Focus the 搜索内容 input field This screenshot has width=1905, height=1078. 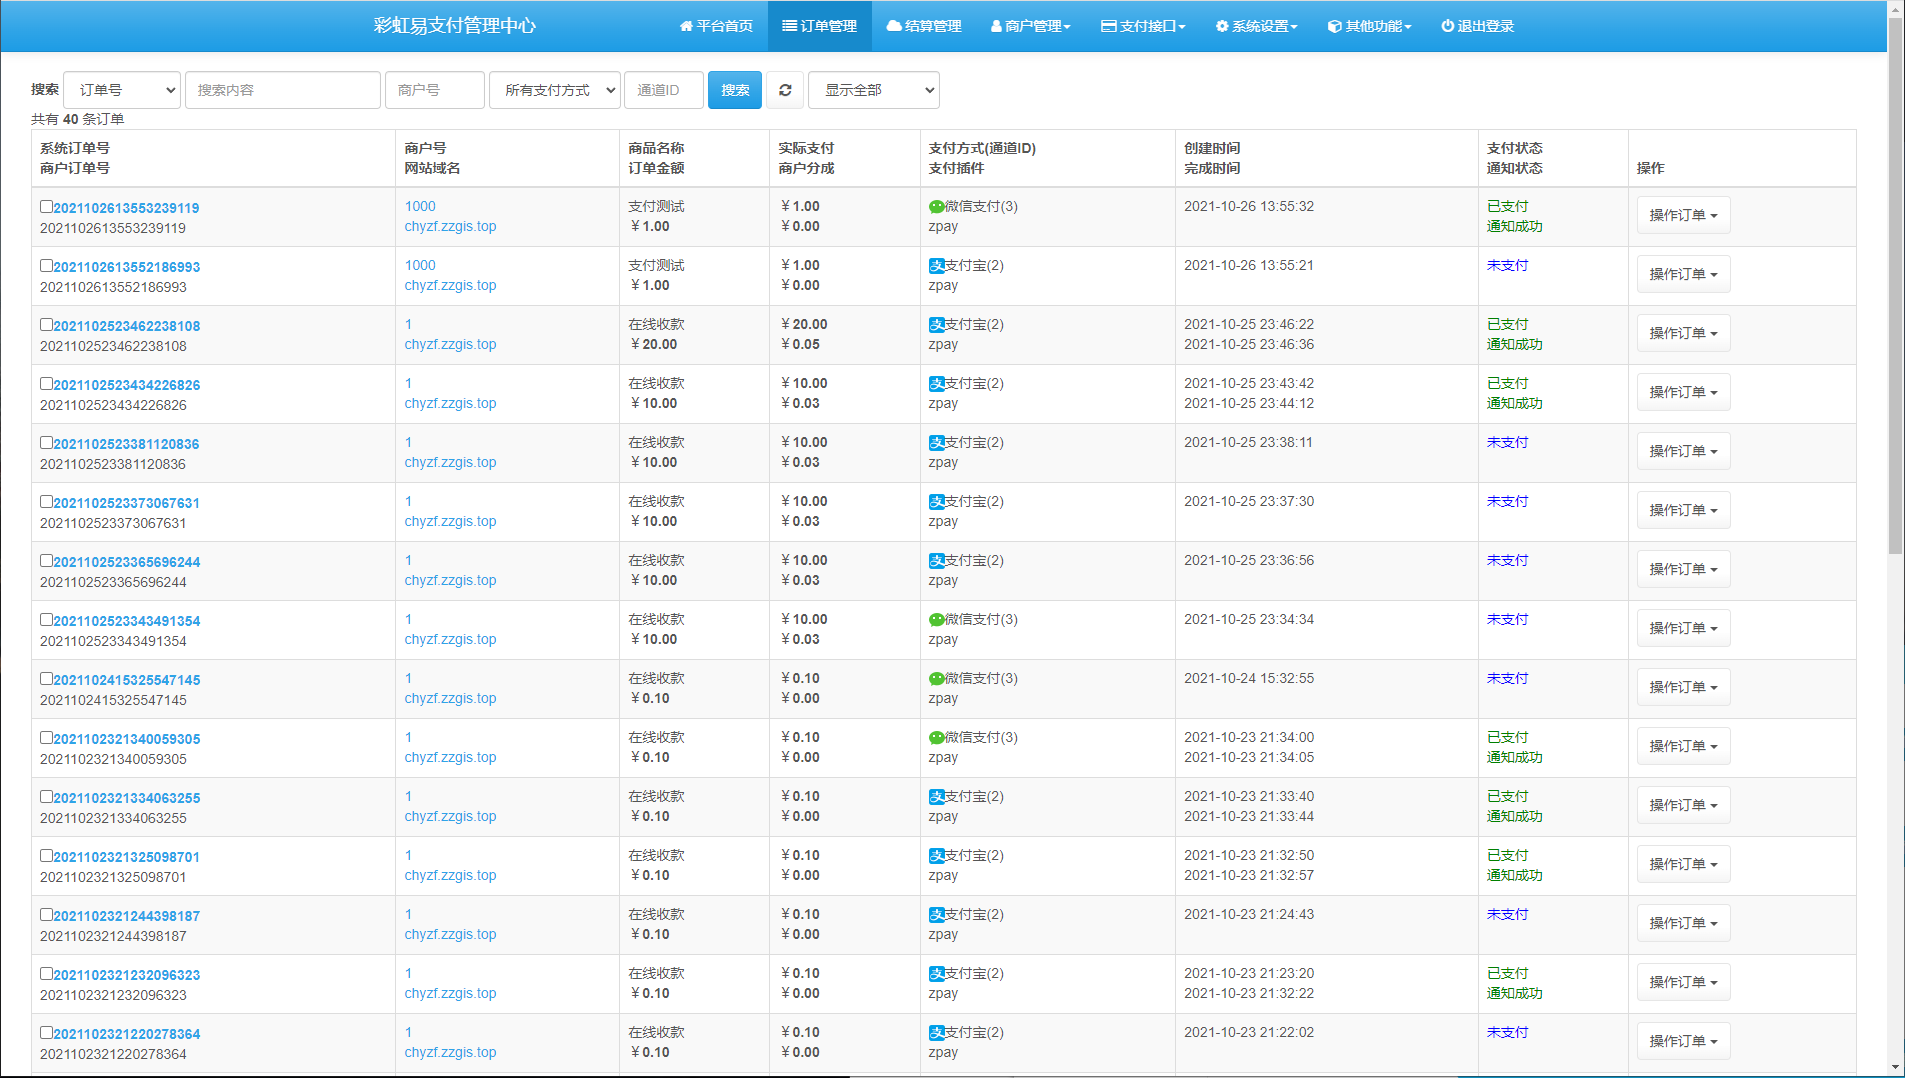(283, 90)
